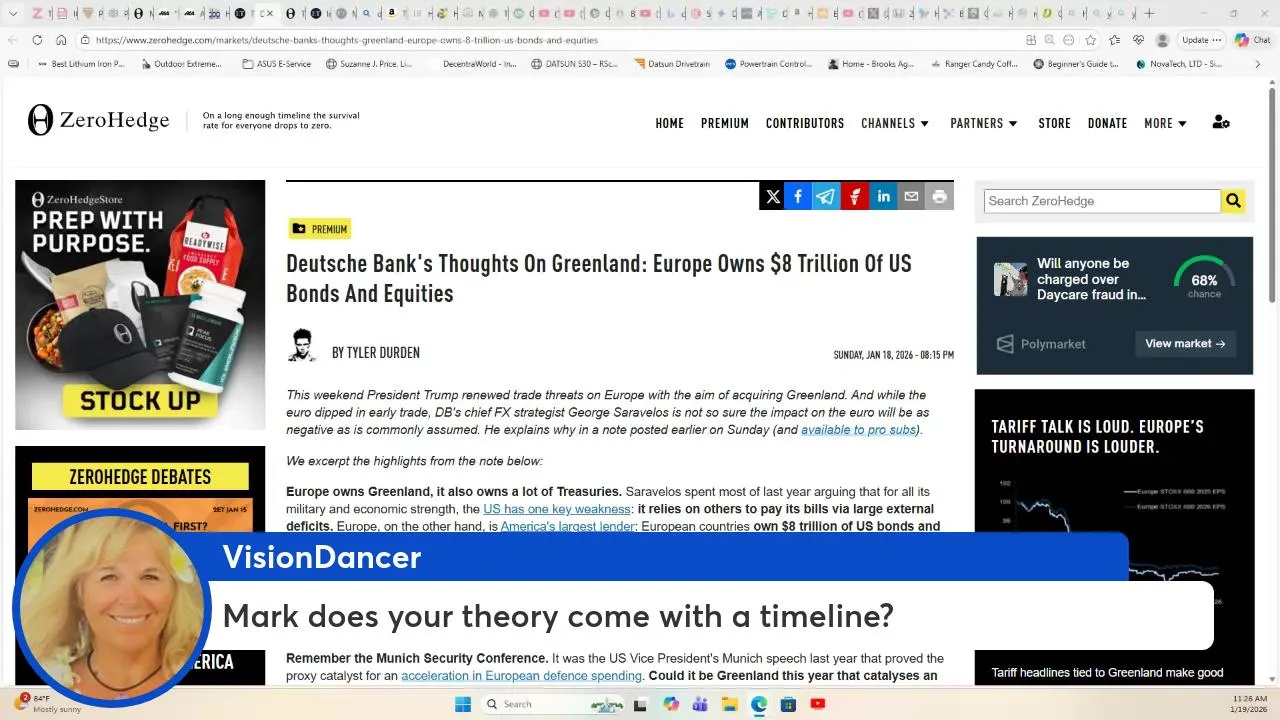Open the 'Prep With Purpose' store ad
Image resolution: width=1280 pixels, height=720 pixels.
(x=140, y=305)
